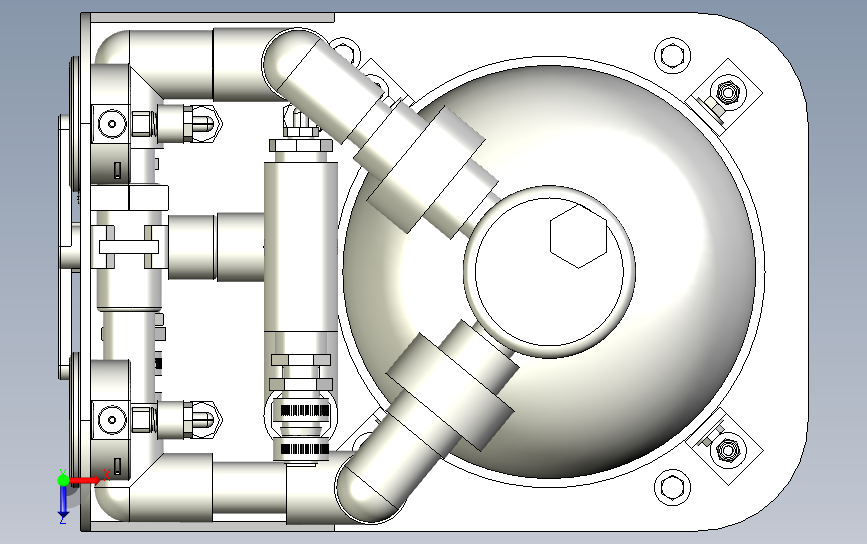867x544 pixels.
Task: Select the upper-left hex-tipped valve fitting
Action: coord(190,124)
